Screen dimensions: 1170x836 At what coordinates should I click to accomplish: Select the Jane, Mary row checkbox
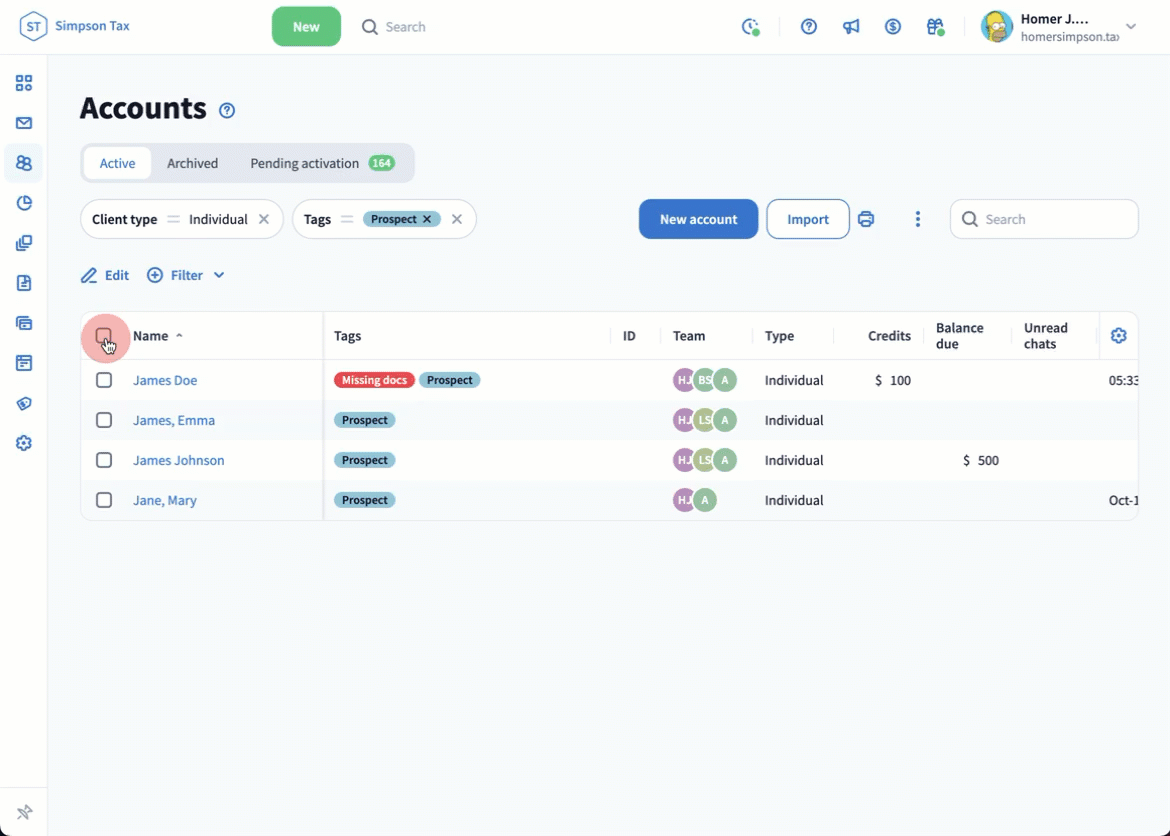coord(104,500)
